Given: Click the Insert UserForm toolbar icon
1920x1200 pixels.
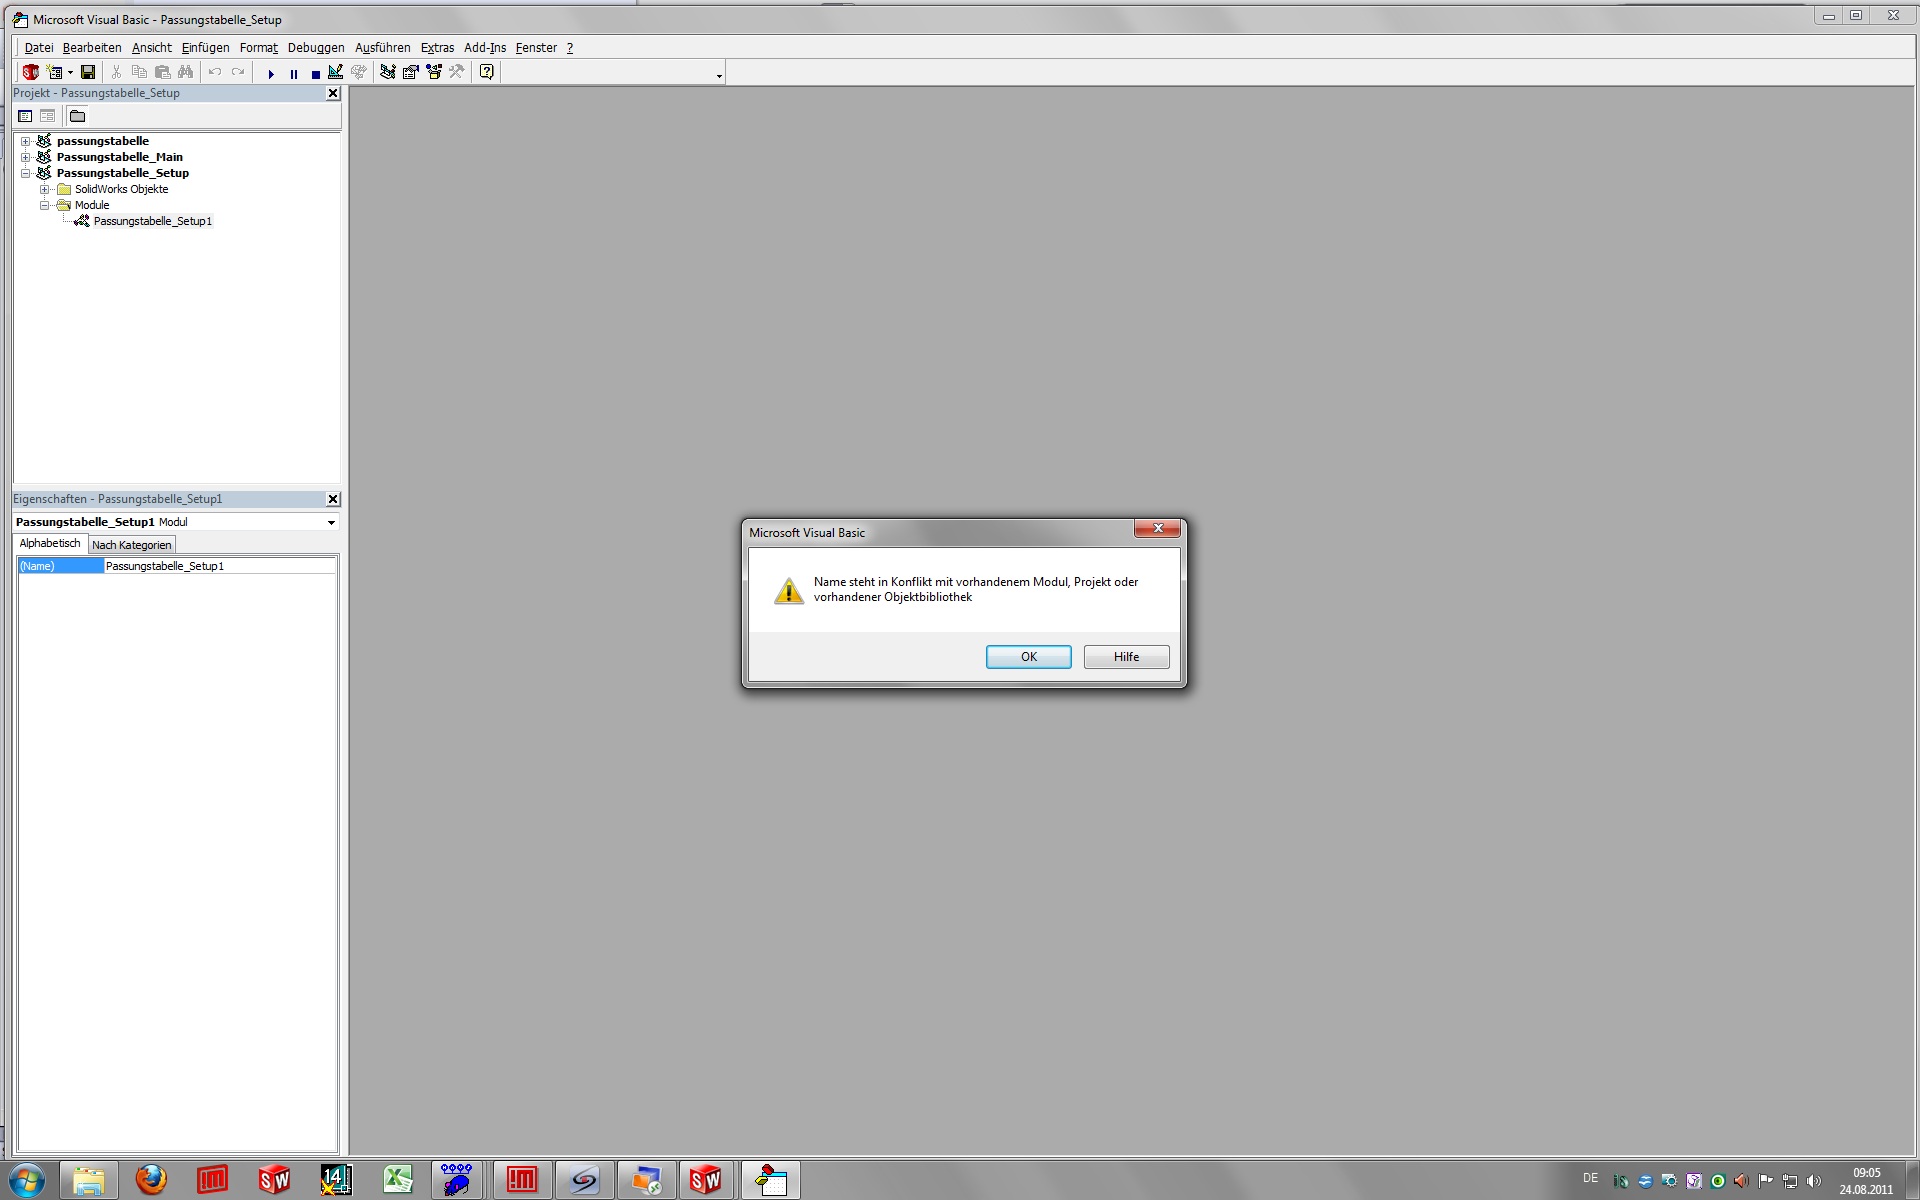Looking at the screenshot, I should (x=54, y=72).
